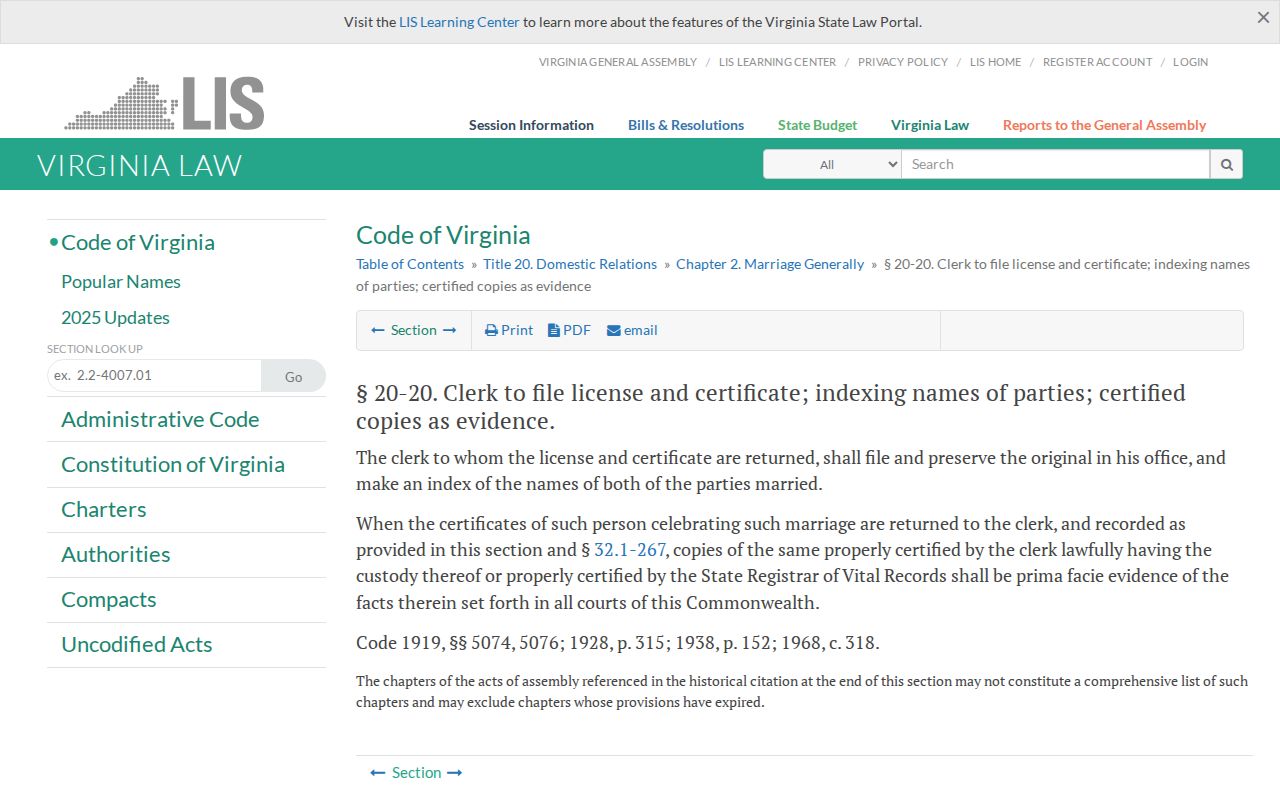1280x800 pixels.
Task: Open Popular Names in sidebar
Action: click(121, 282)
